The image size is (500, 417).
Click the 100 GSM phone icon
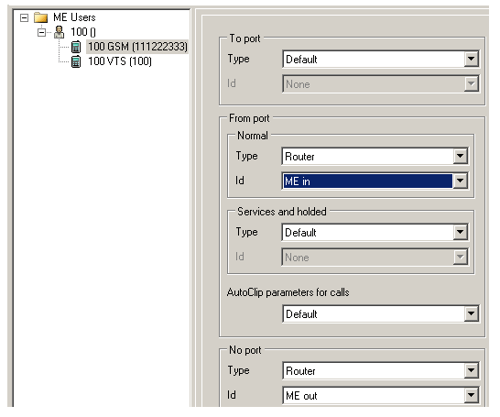tap(76, 47)
